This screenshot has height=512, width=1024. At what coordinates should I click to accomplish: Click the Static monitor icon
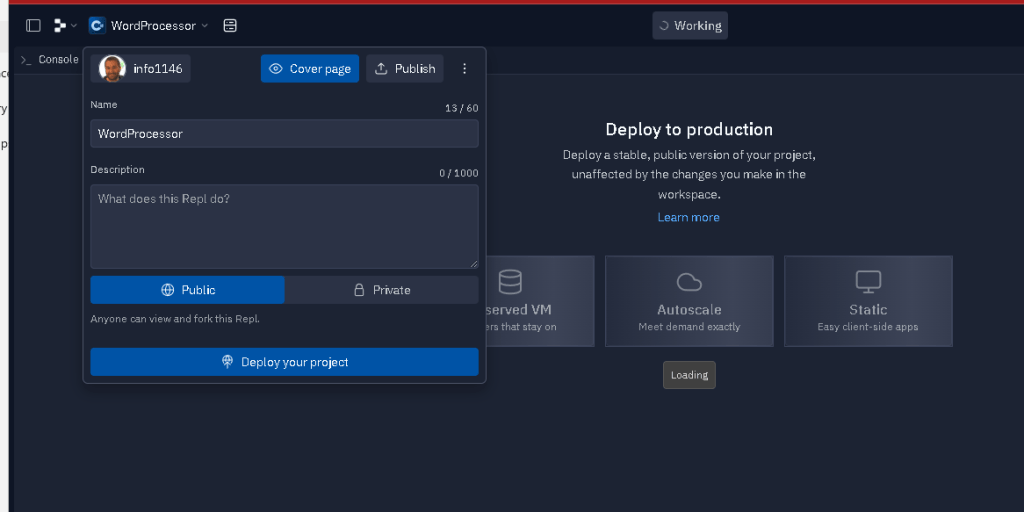point(868,281)
